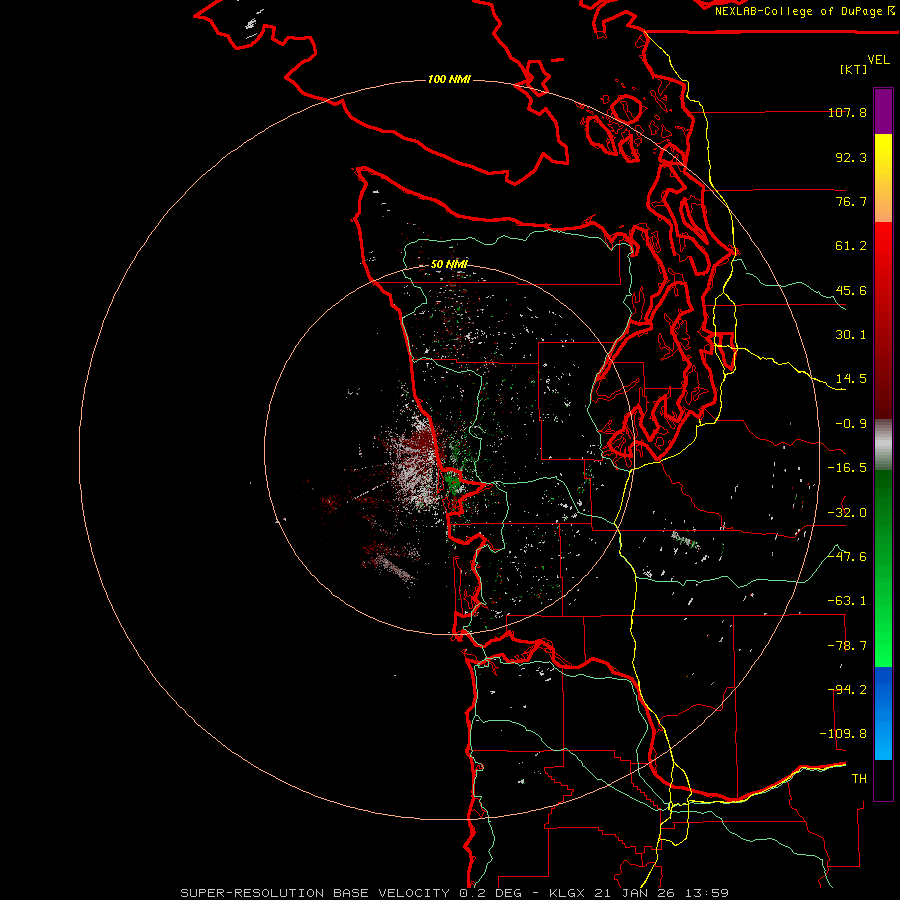Pick the yellow segment of the color bar
Screen dimensions: 900x900
click(x=883, y=178)
